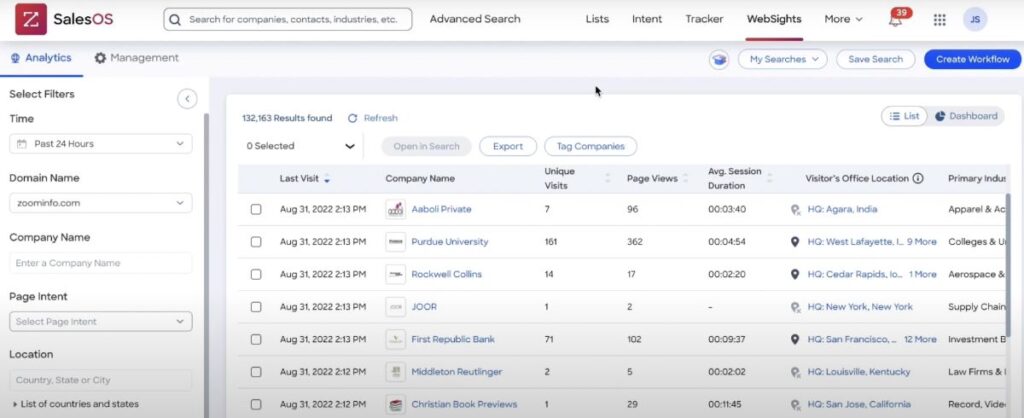Viewport: 1024px width, 418px height.
Task: Check the Purdue University row checkbox
Action: tap(256, 242)
